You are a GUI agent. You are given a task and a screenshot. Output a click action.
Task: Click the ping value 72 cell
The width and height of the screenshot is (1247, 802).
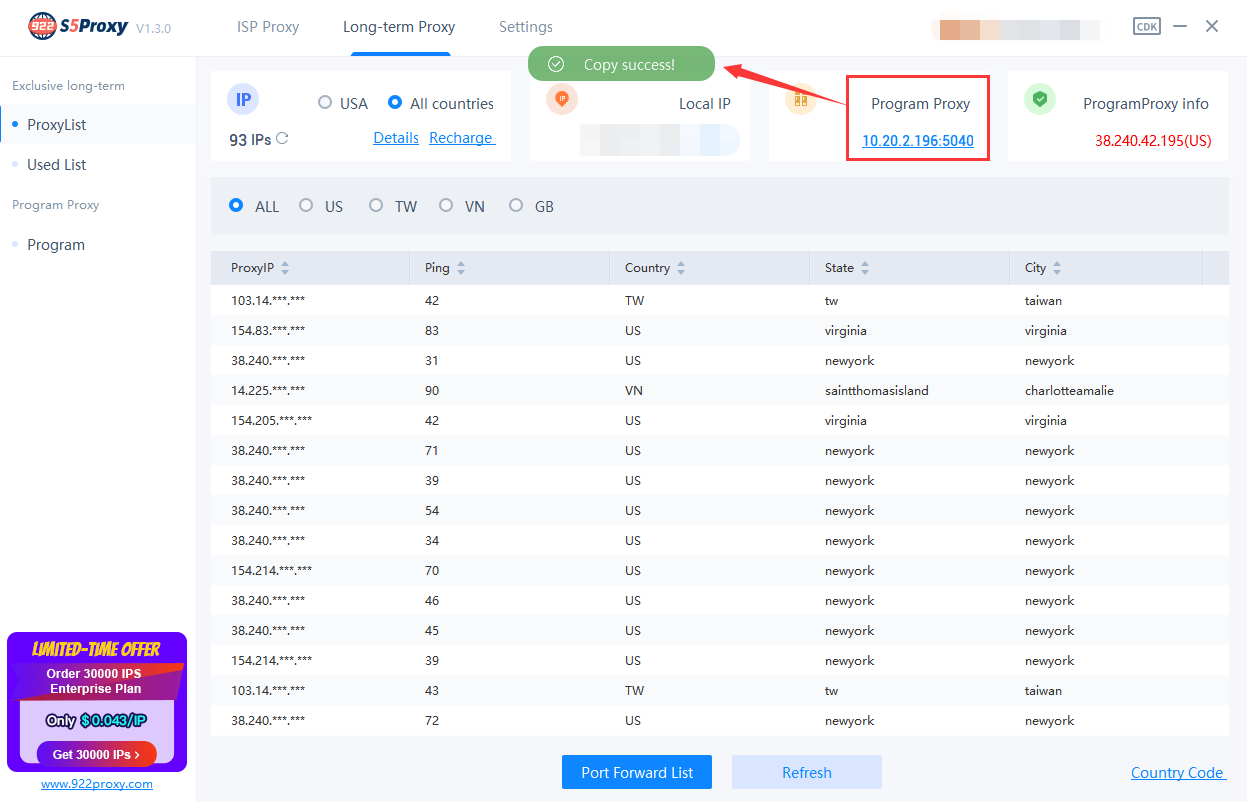[x=432, y=720]
